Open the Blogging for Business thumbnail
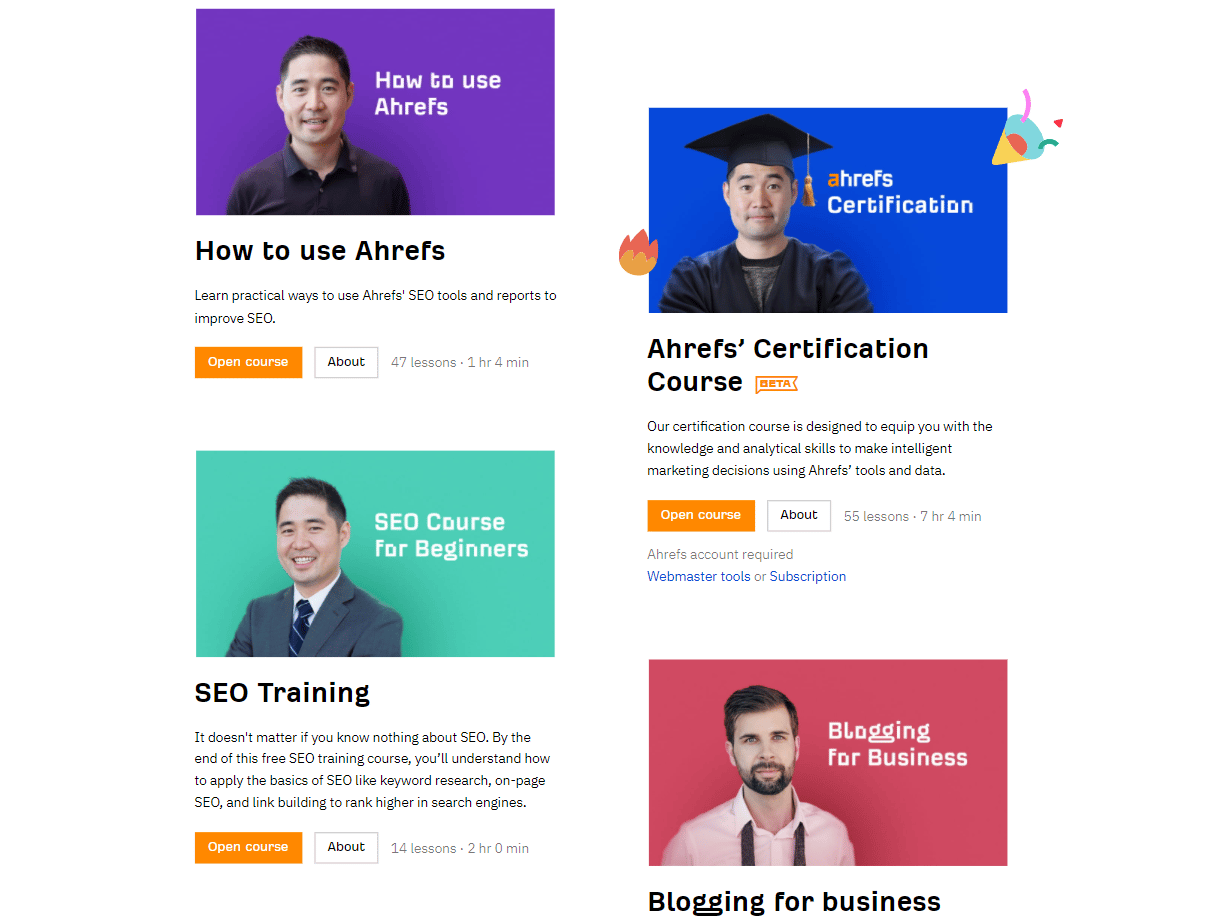 (828, 762)
